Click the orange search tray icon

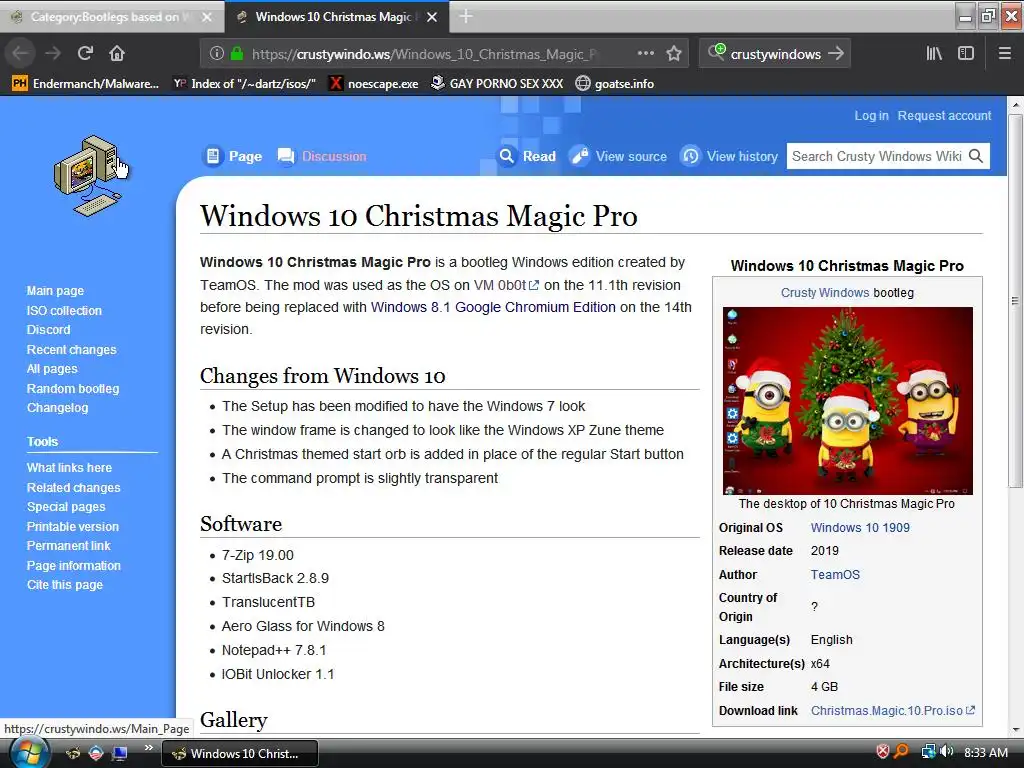point(901,752)
